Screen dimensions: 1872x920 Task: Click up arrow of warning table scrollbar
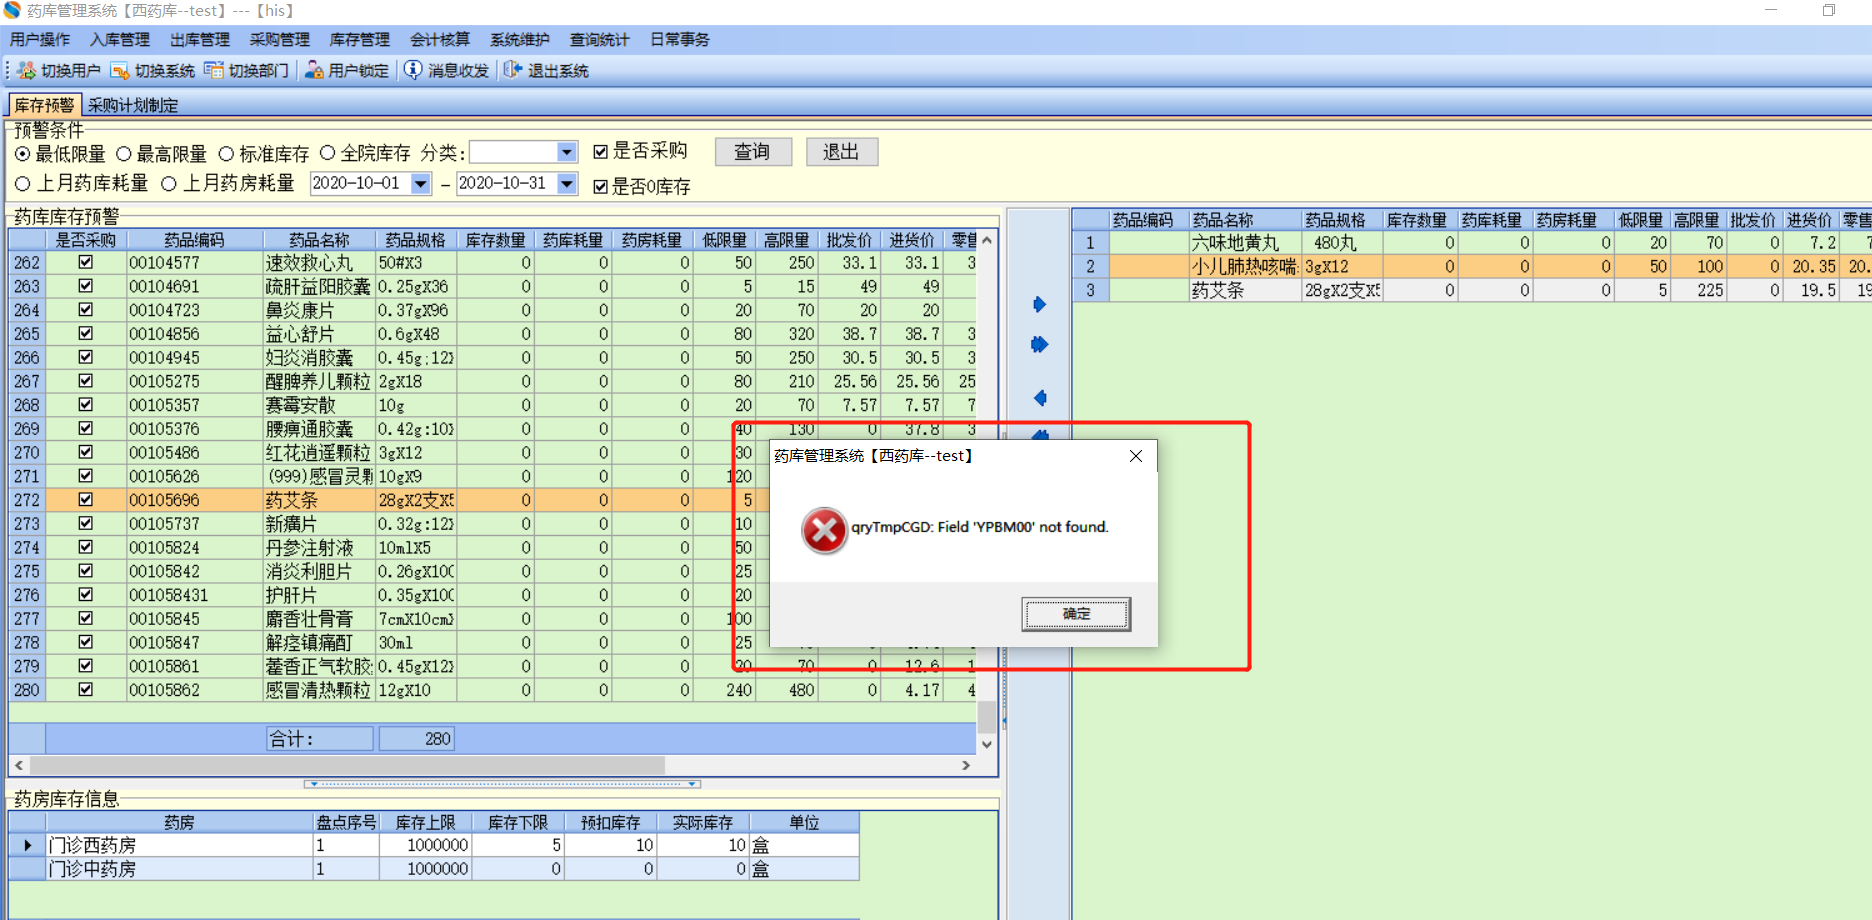click(987, 240)
